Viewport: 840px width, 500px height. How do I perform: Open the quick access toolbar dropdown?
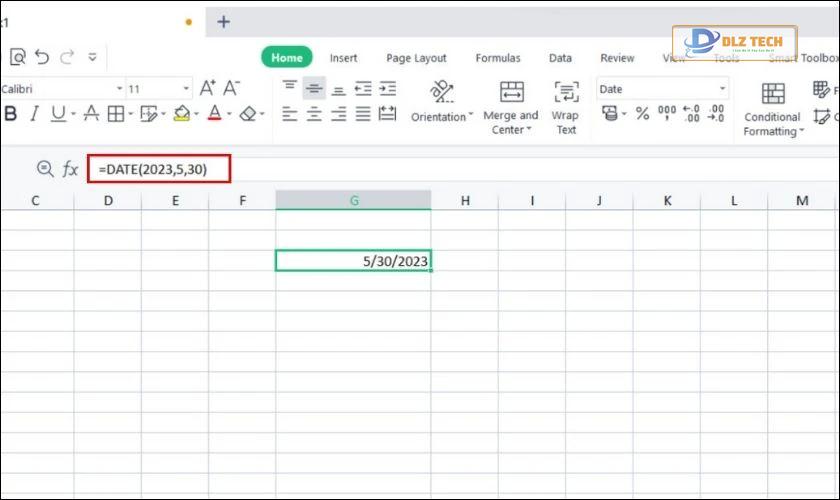tap(92, 57)
